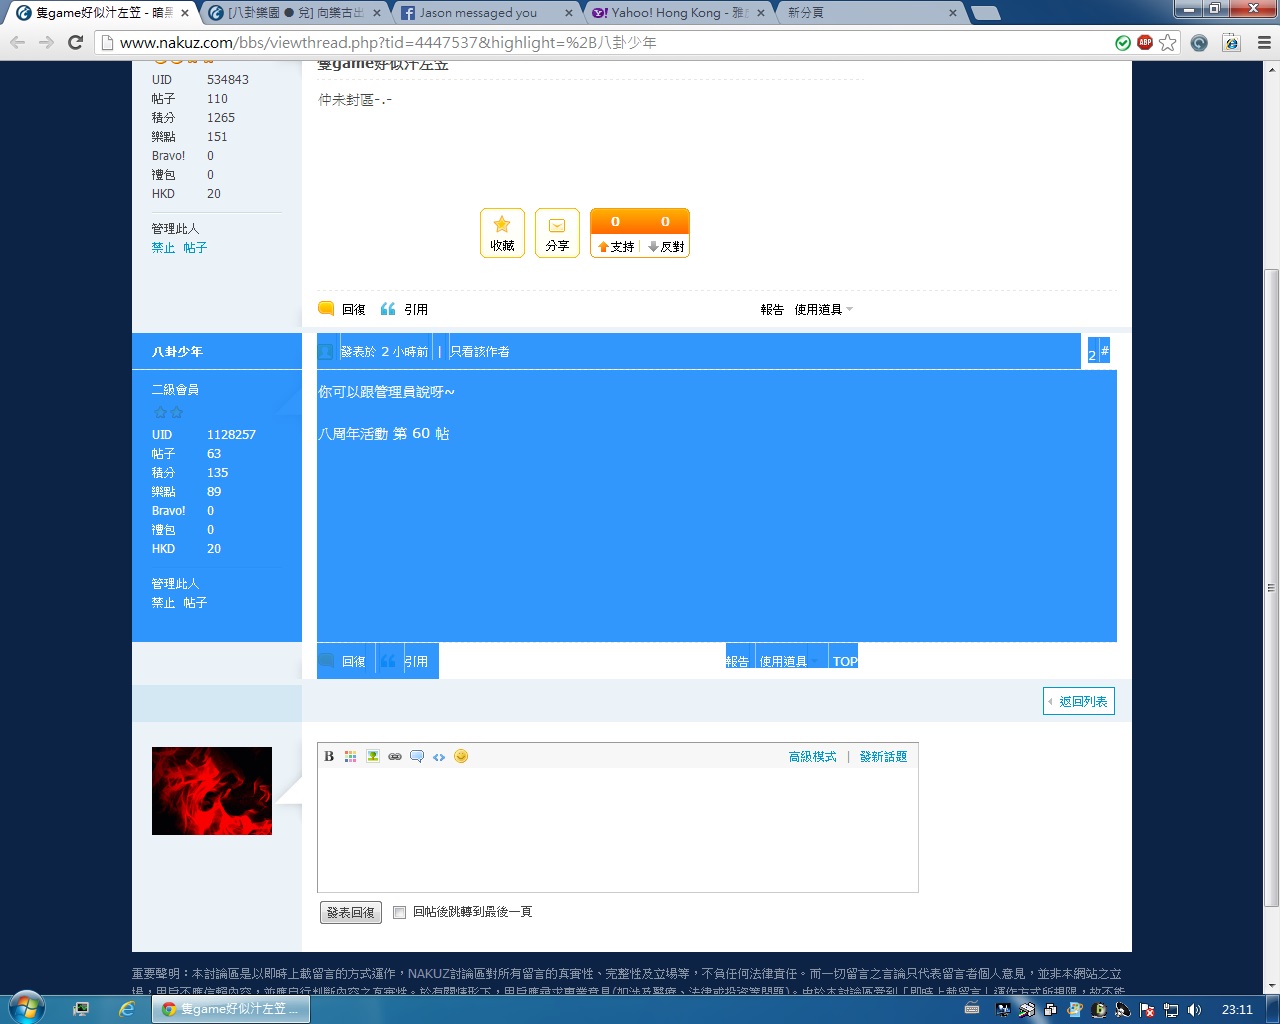Open the font color palette in reply editor
This screenshot has height=1024, width=1280.
(350, 756)
